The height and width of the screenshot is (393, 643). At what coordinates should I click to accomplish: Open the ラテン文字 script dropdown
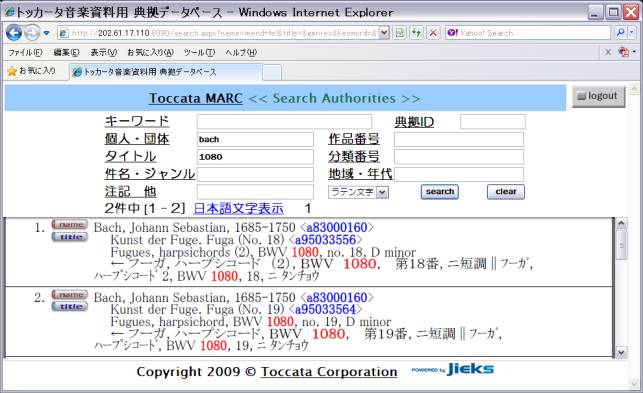pos(358,192)
